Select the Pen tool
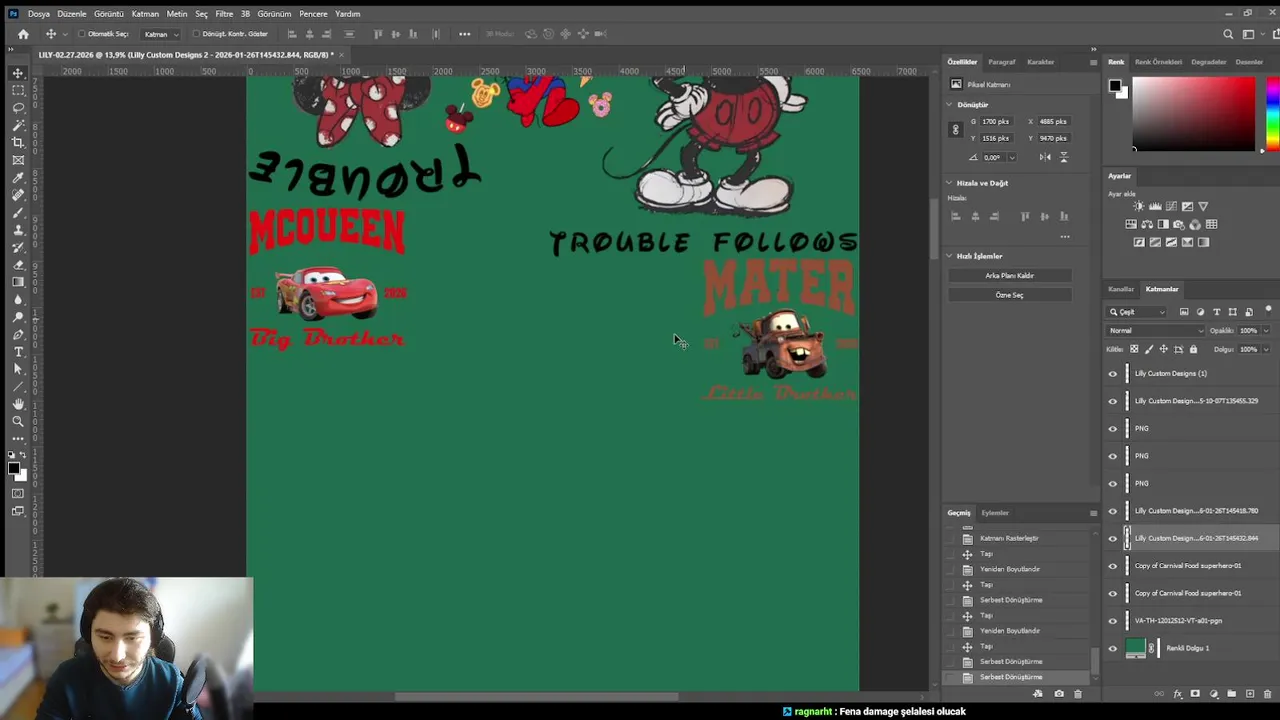This screenshot has width=1280, height=720. [x=18, y=335]
